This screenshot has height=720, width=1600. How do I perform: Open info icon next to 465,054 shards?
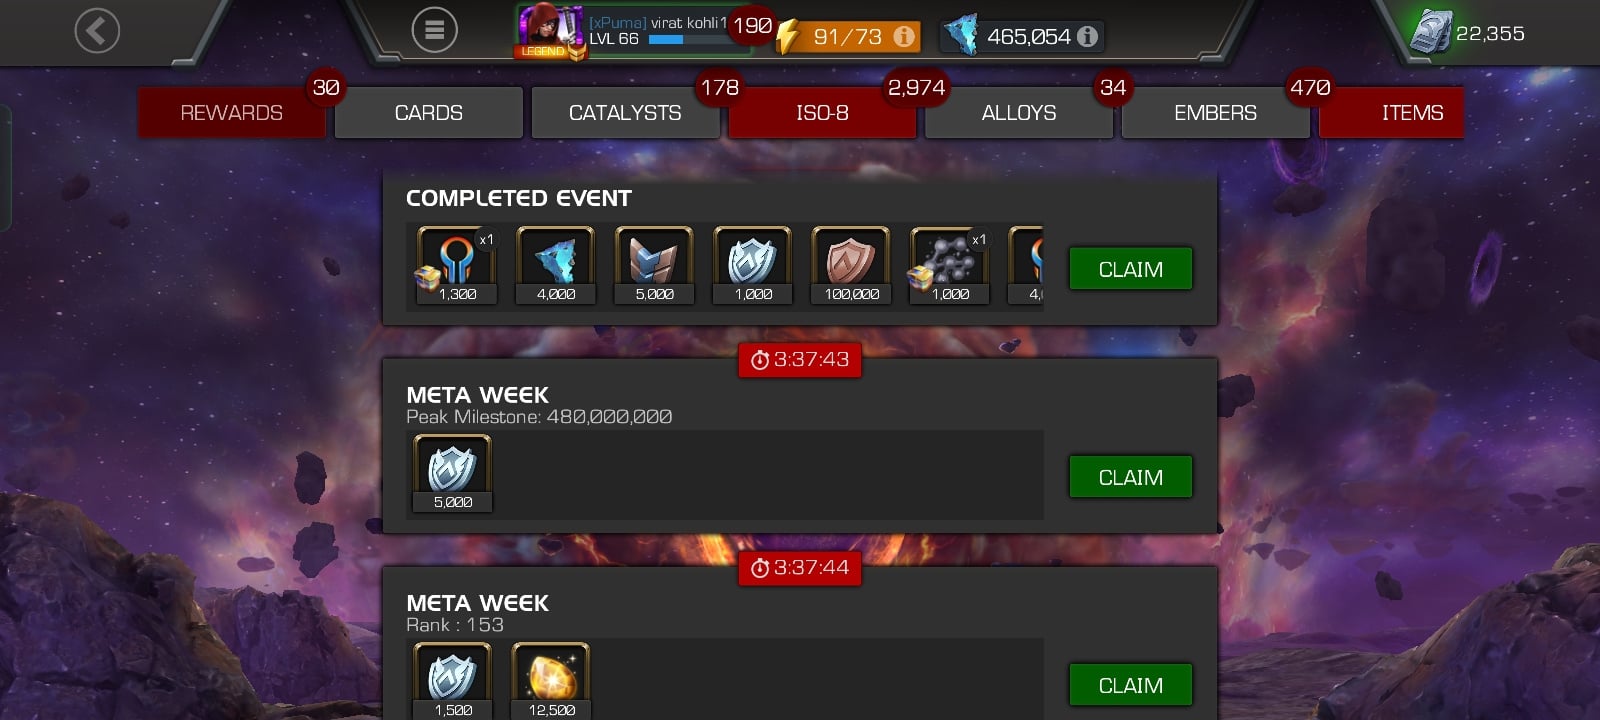[1087, 37]
